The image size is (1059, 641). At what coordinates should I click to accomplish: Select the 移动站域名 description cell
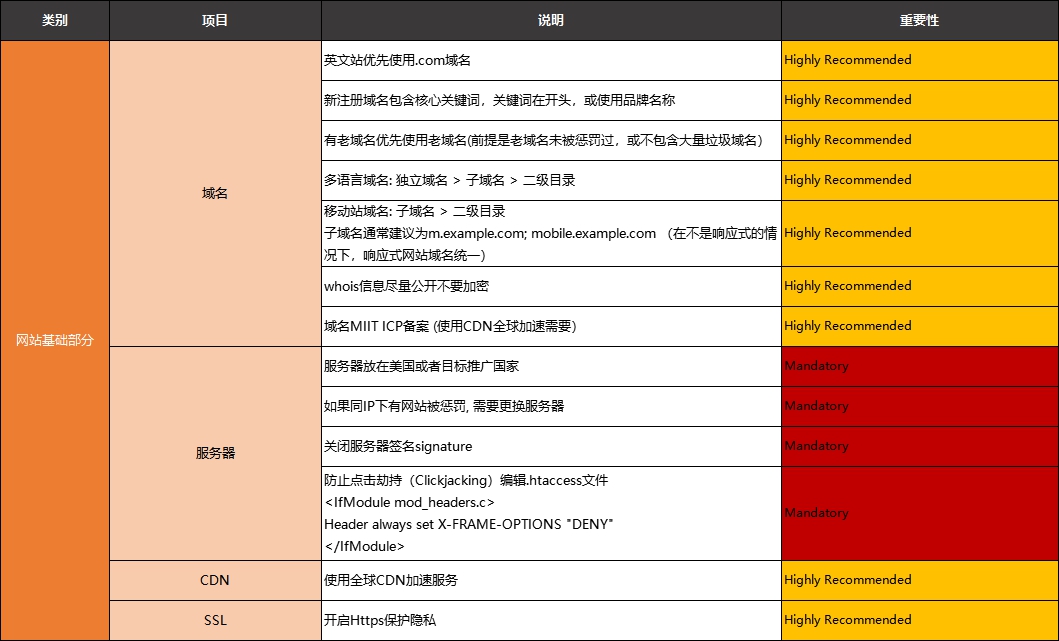[x=551, y=233]
